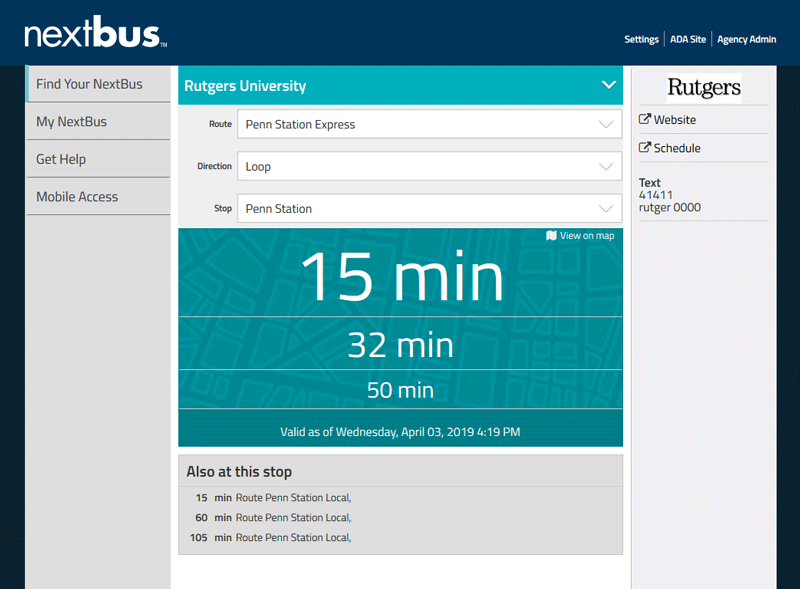The width and height of the screenshot is (800, 589).
Task: Click the 50 min prediction
Action: 401,390
